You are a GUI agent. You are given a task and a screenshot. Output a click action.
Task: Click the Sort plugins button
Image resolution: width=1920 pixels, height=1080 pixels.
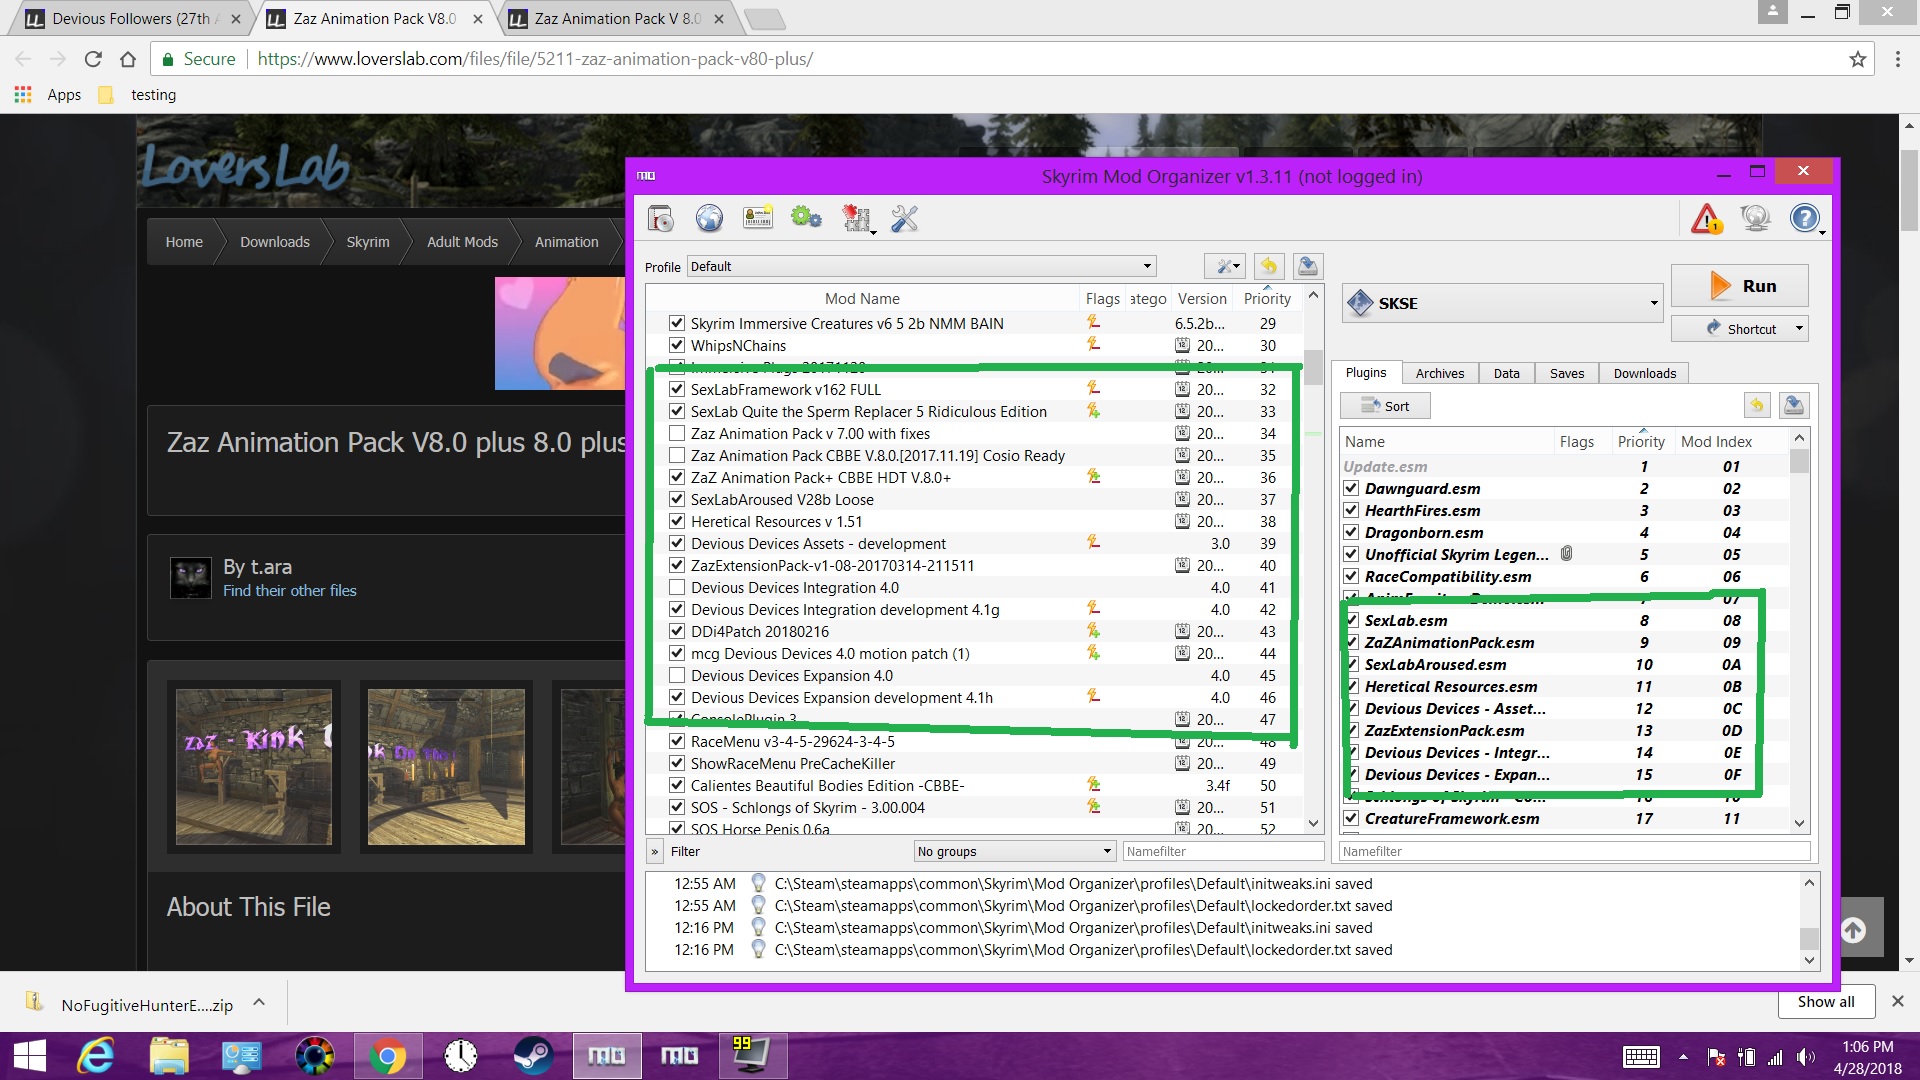pyautogui.click(x=1385, y=406)
